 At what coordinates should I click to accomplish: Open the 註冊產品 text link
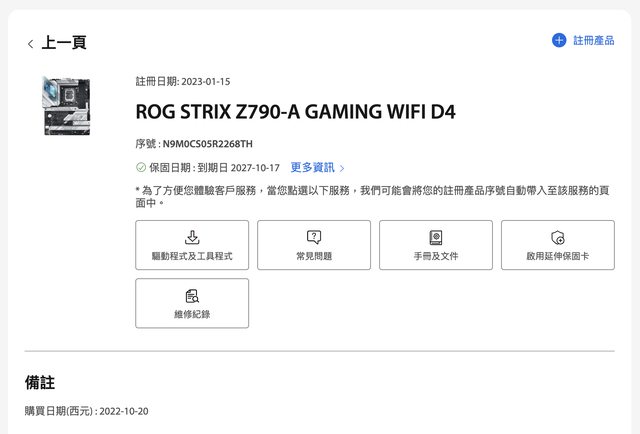(593, 41)
